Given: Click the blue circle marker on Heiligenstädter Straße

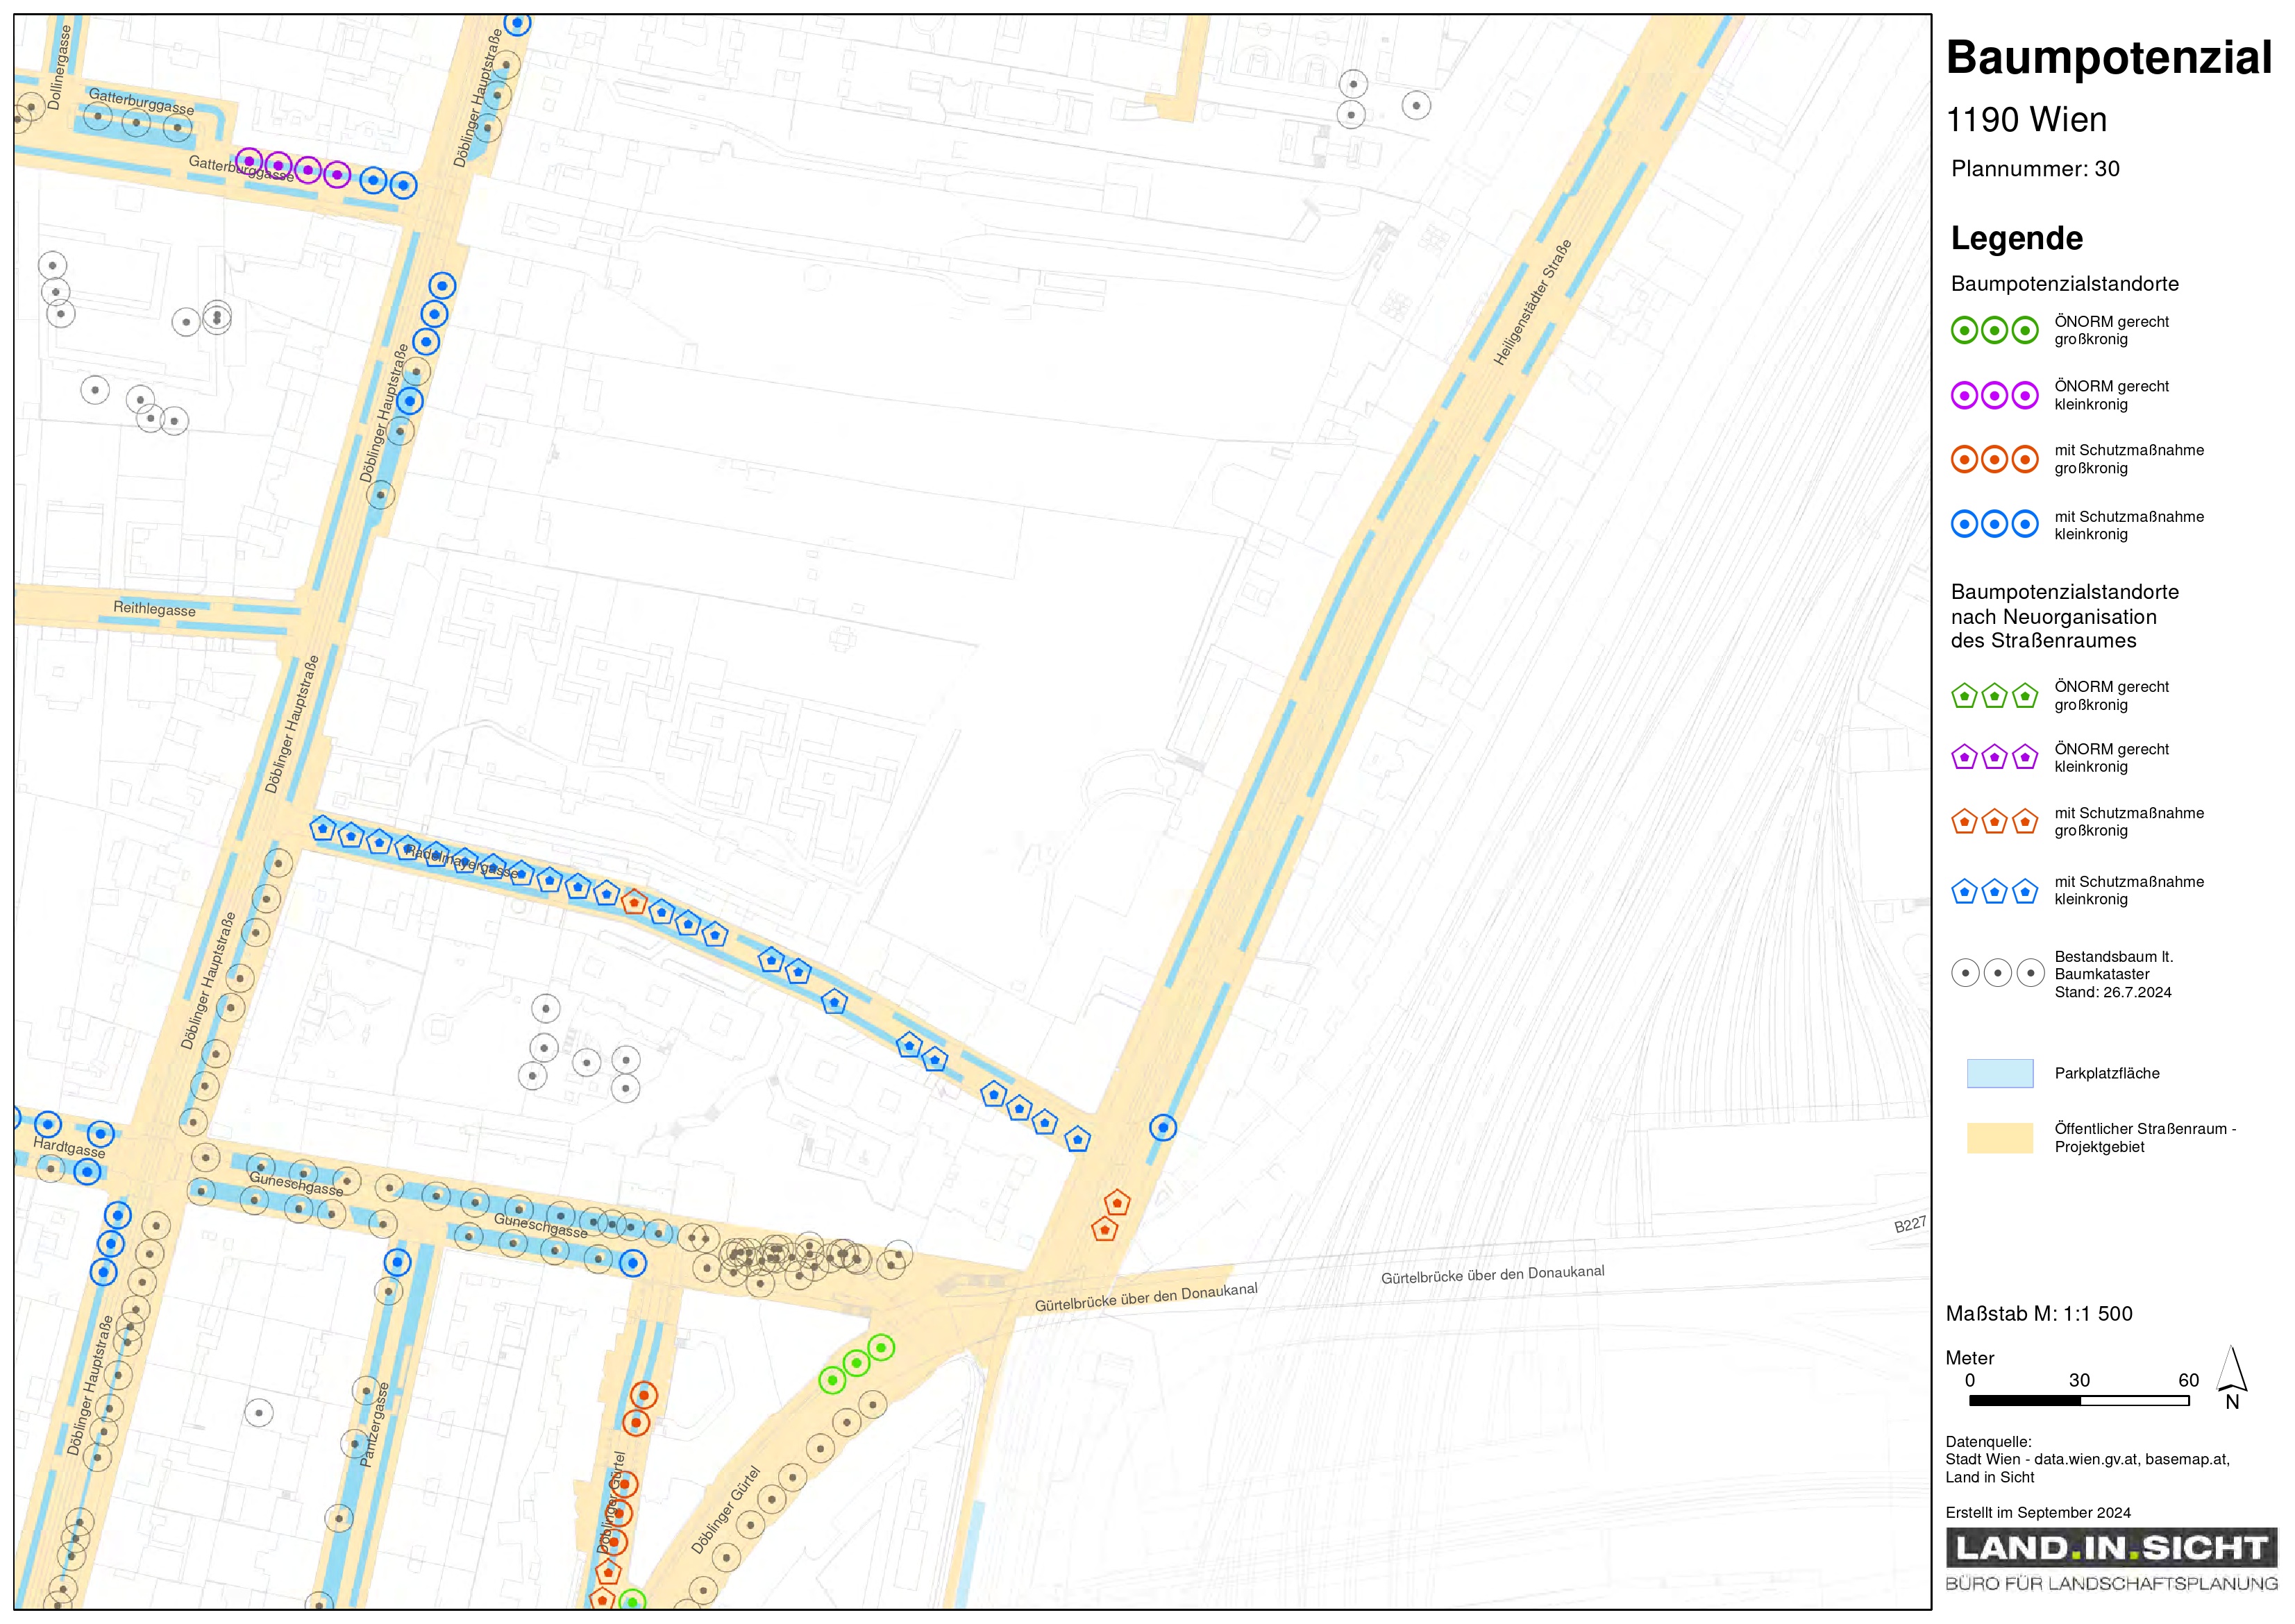Looking at the screenshot, I should pyautogui.click(x=1162, y=1128).
